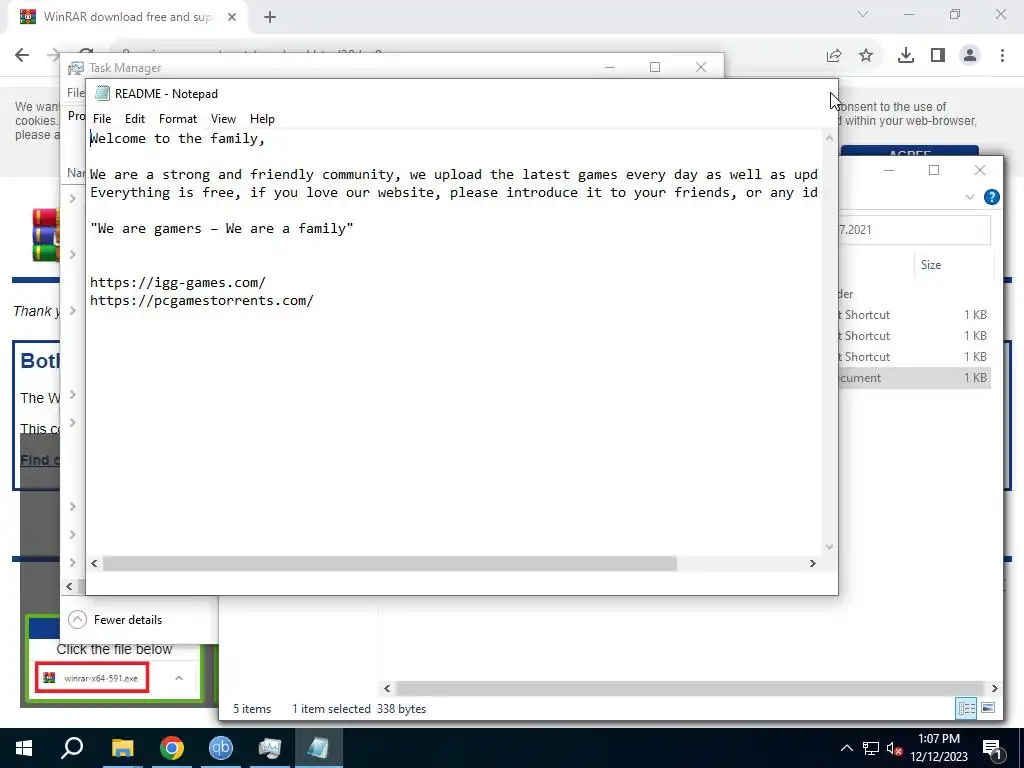The image size is (1024, 768).
Task: Click the Notepad icon in README title bar
Action: (102, 93)
